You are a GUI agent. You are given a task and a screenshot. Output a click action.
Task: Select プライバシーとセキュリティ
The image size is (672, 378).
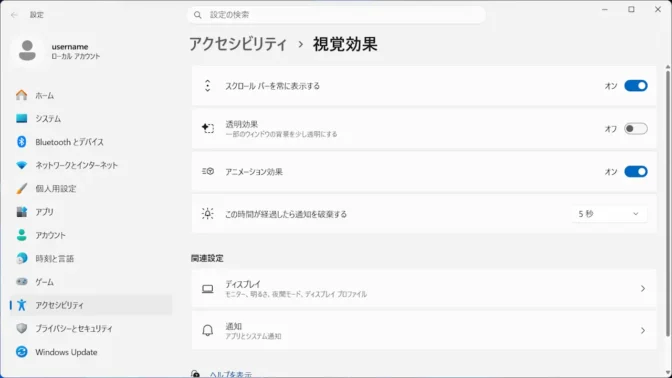point(91,328)
